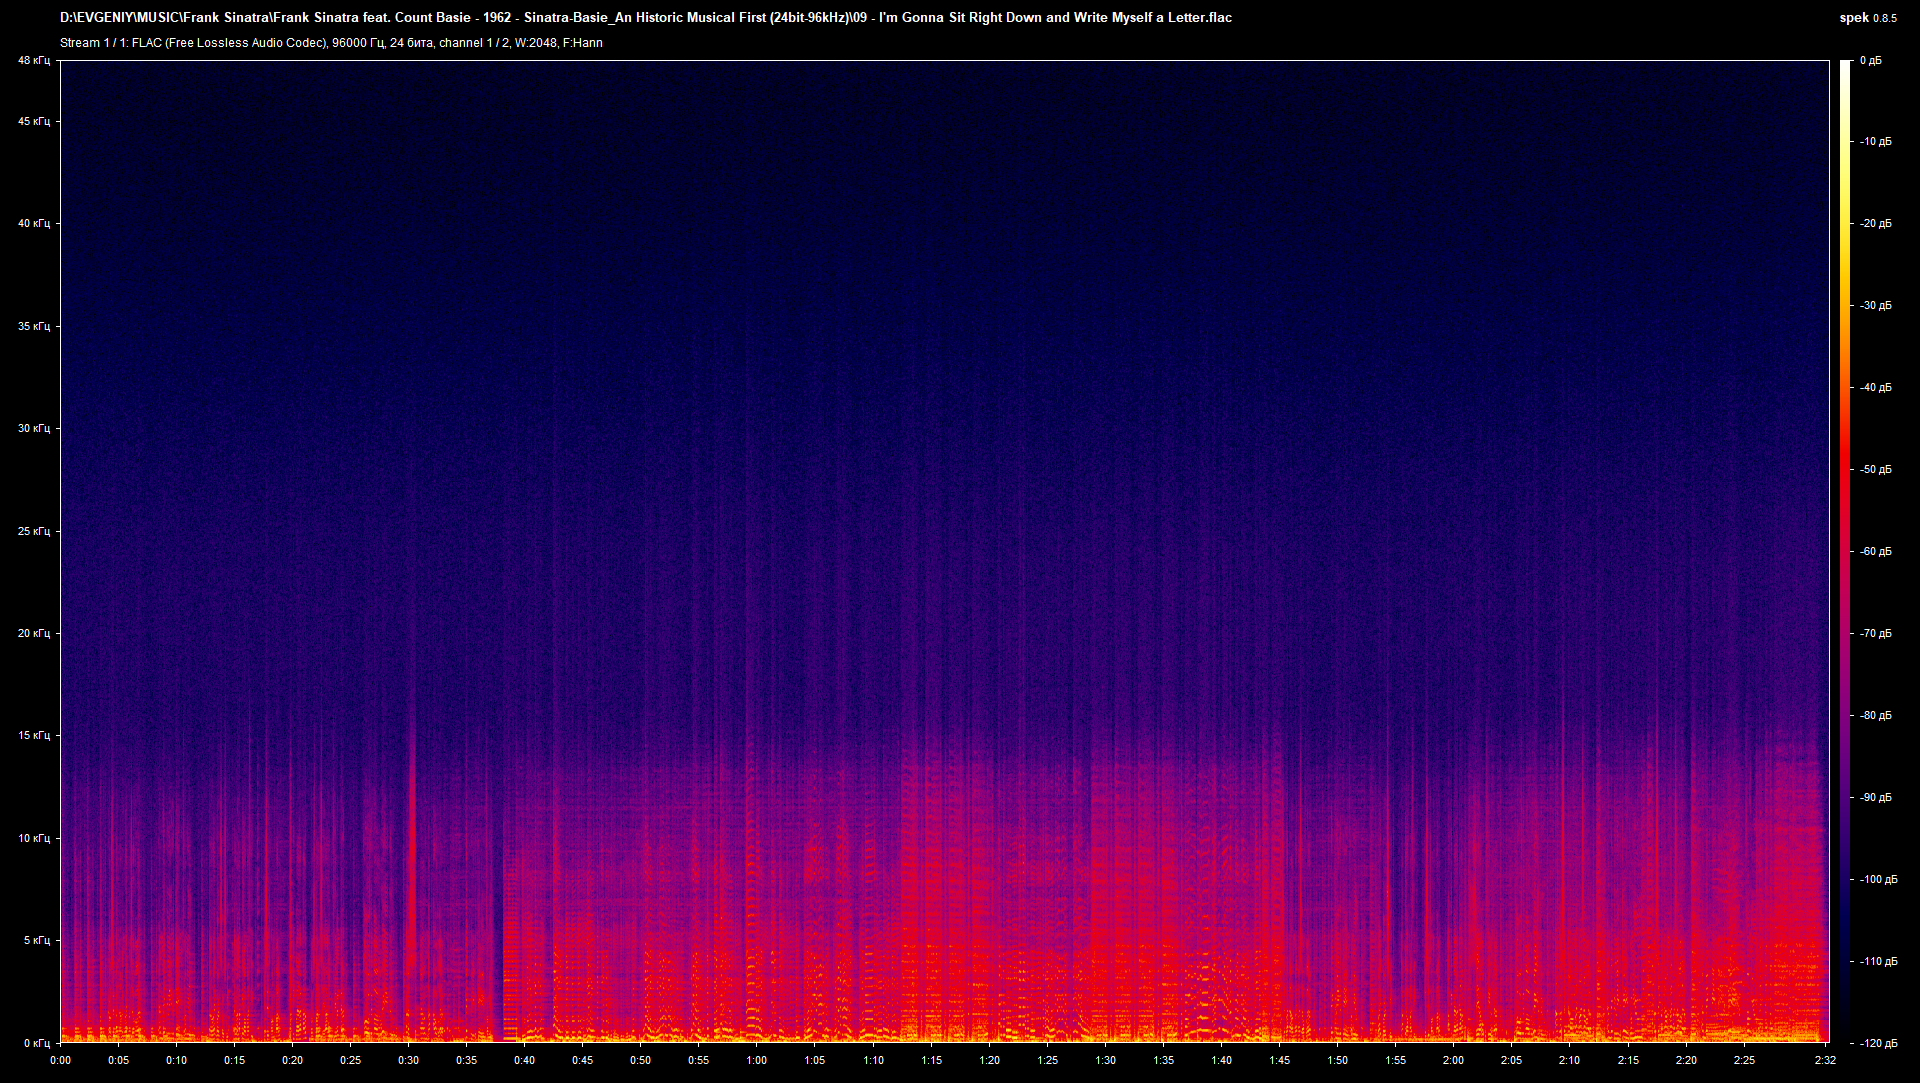
Task: Click the 1:00 time axis marker
Action: pyautogui.click(x=757, y=1060)
